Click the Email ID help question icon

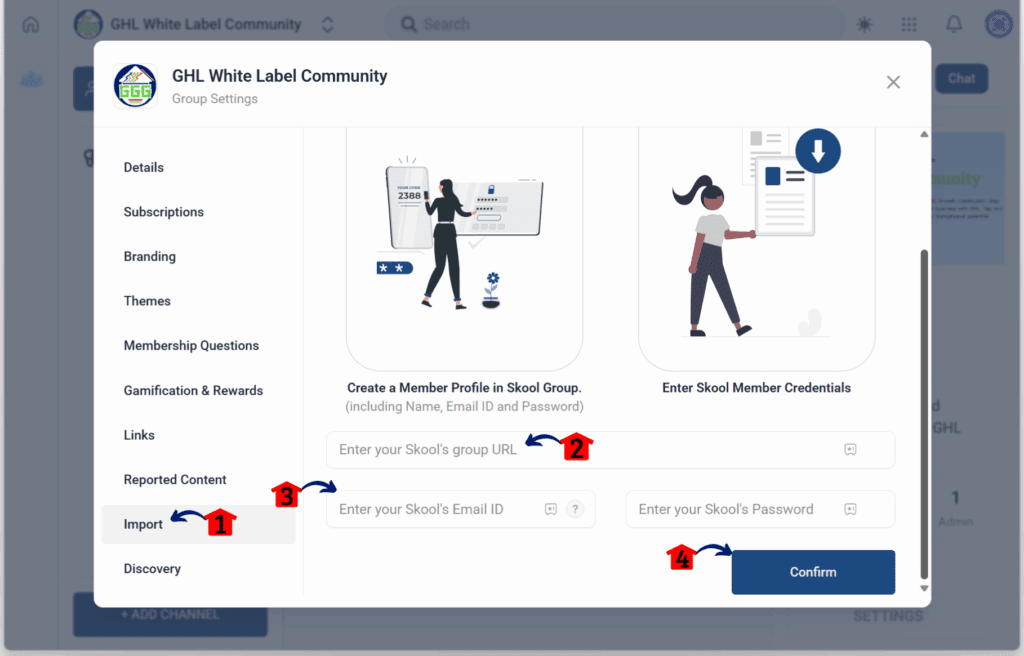pyautogui.click(x=575, y=509)
